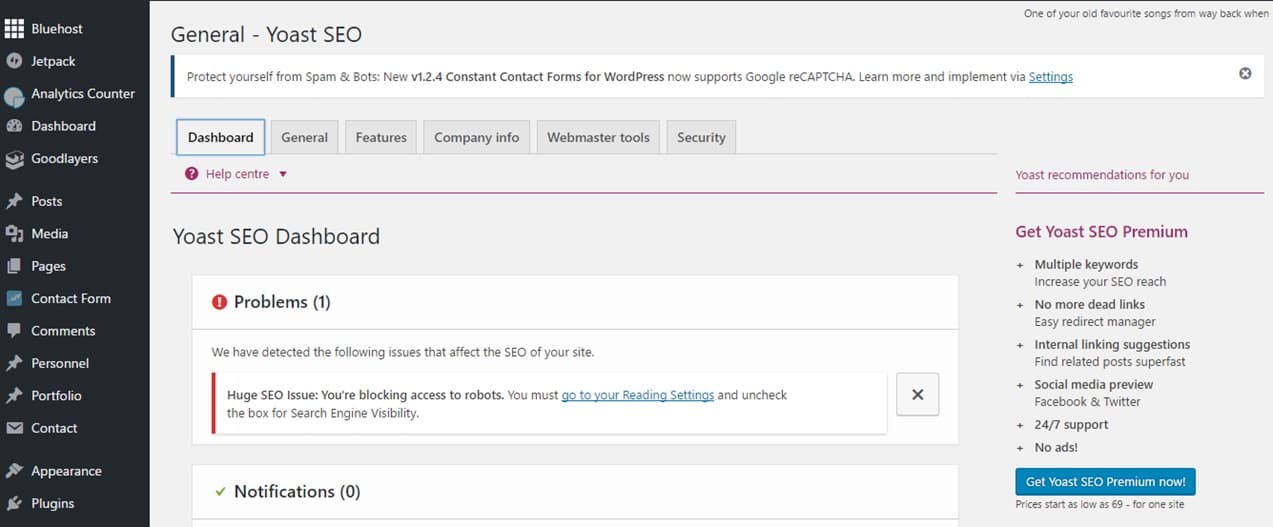Dismiss the Constant Contact notice banner

coord(1245,73)
